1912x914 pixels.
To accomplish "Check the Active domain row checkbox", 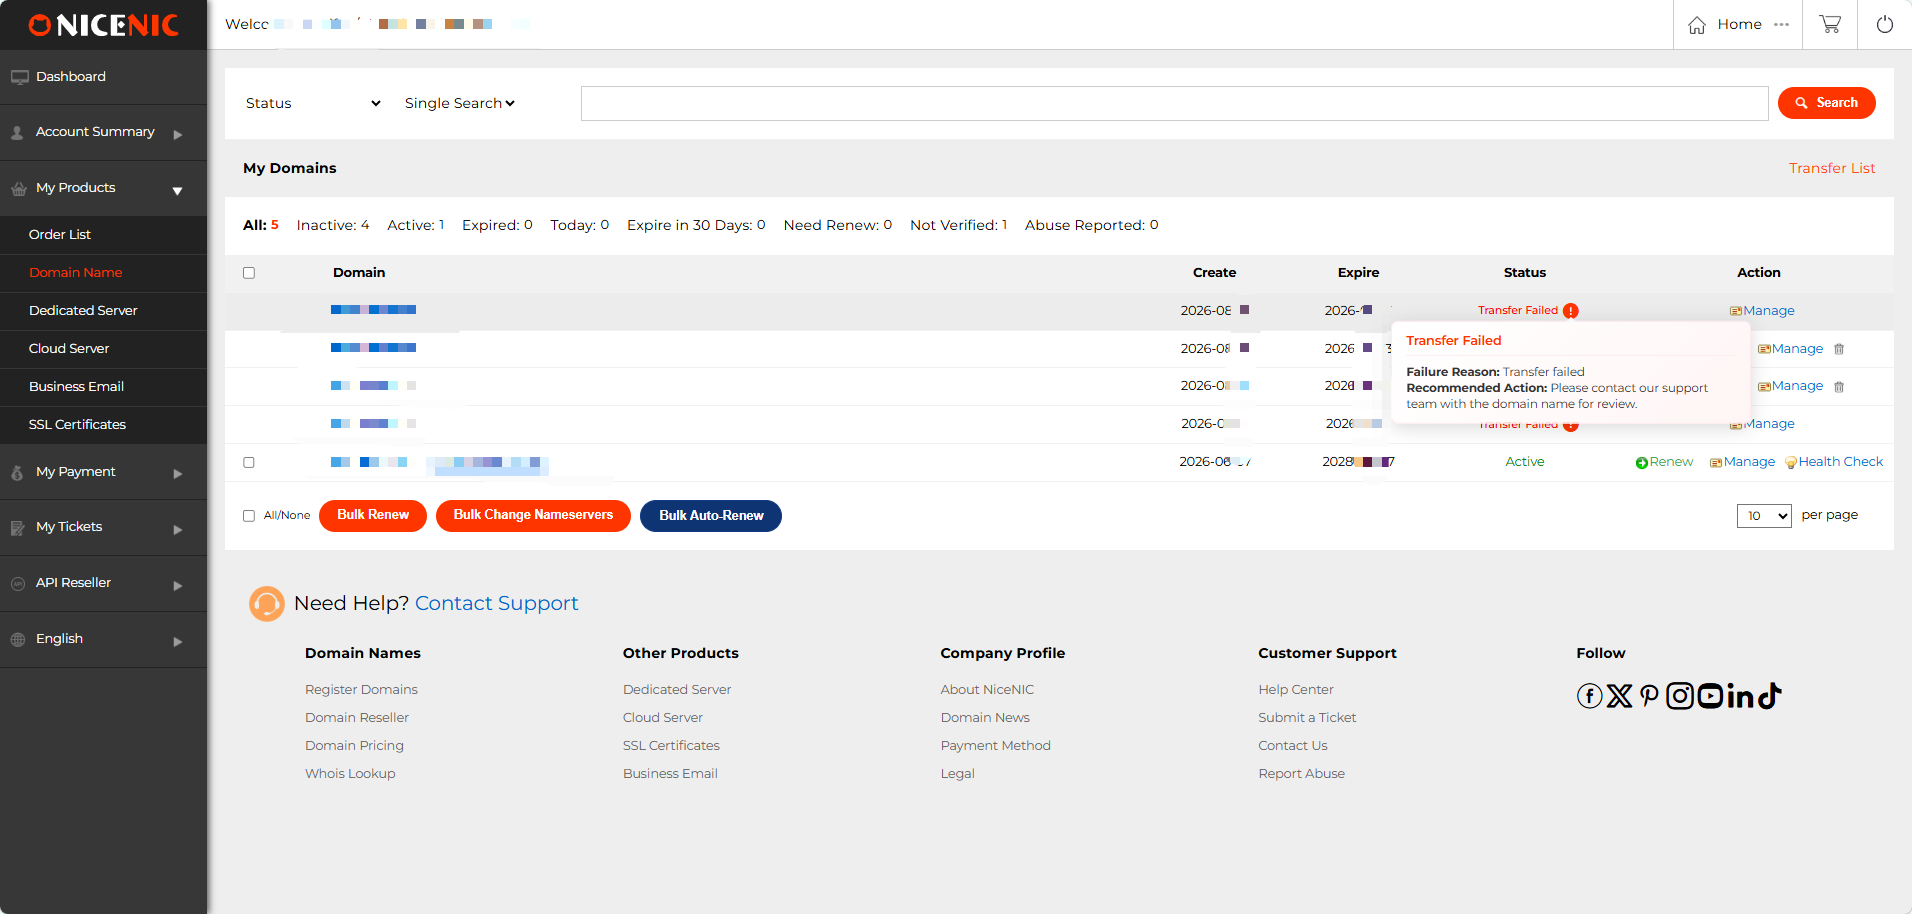I will 249,462.
